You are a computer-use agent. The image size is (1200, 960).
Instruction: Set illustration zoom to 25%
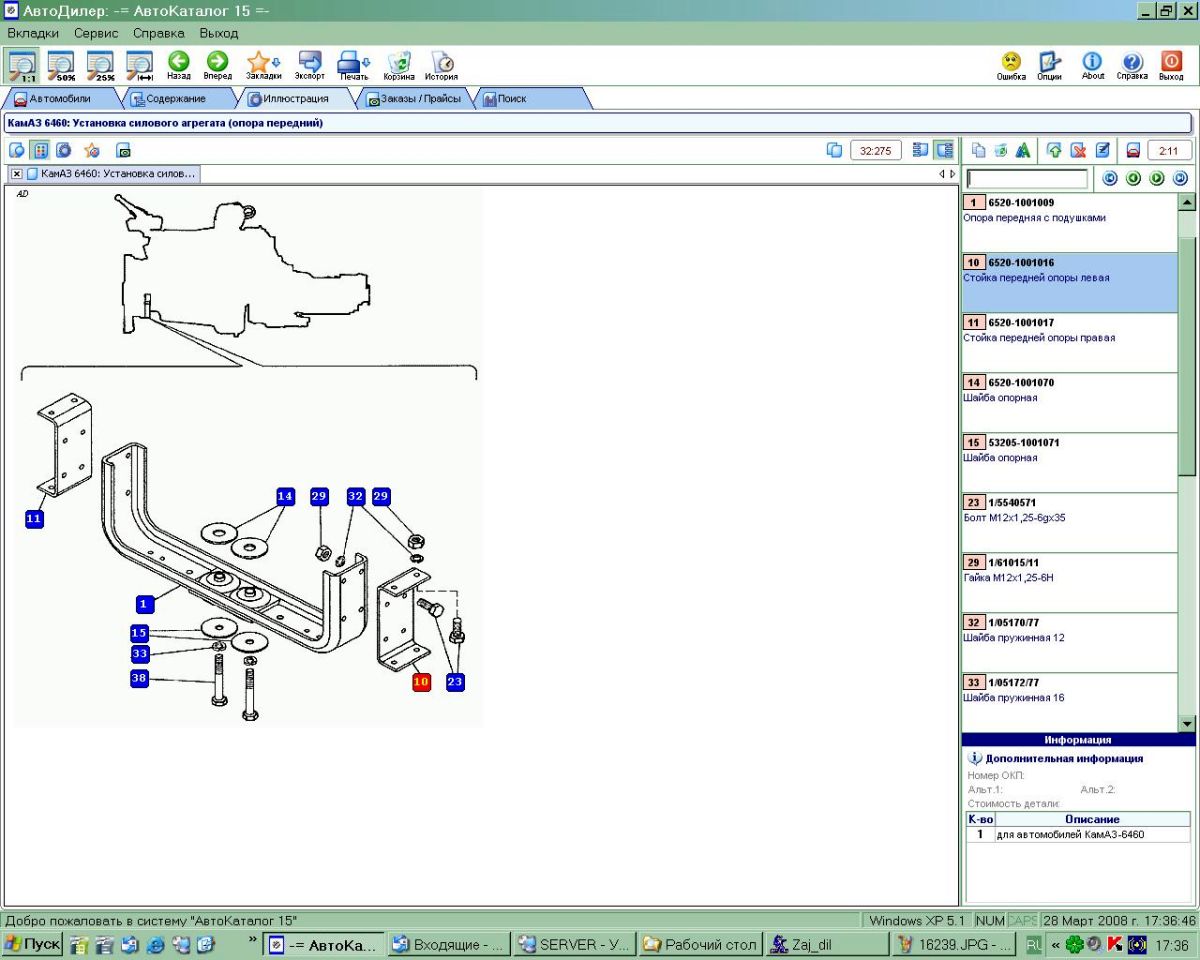click(x=101, y=65)
